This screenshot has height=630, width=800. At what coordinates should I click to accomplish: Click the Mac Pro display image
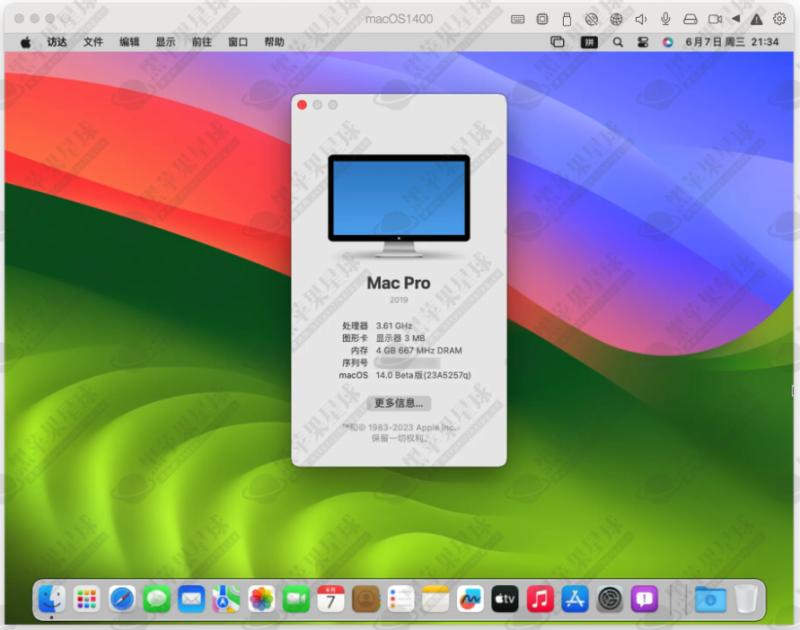pyautogui.click(x=399, y=206)
